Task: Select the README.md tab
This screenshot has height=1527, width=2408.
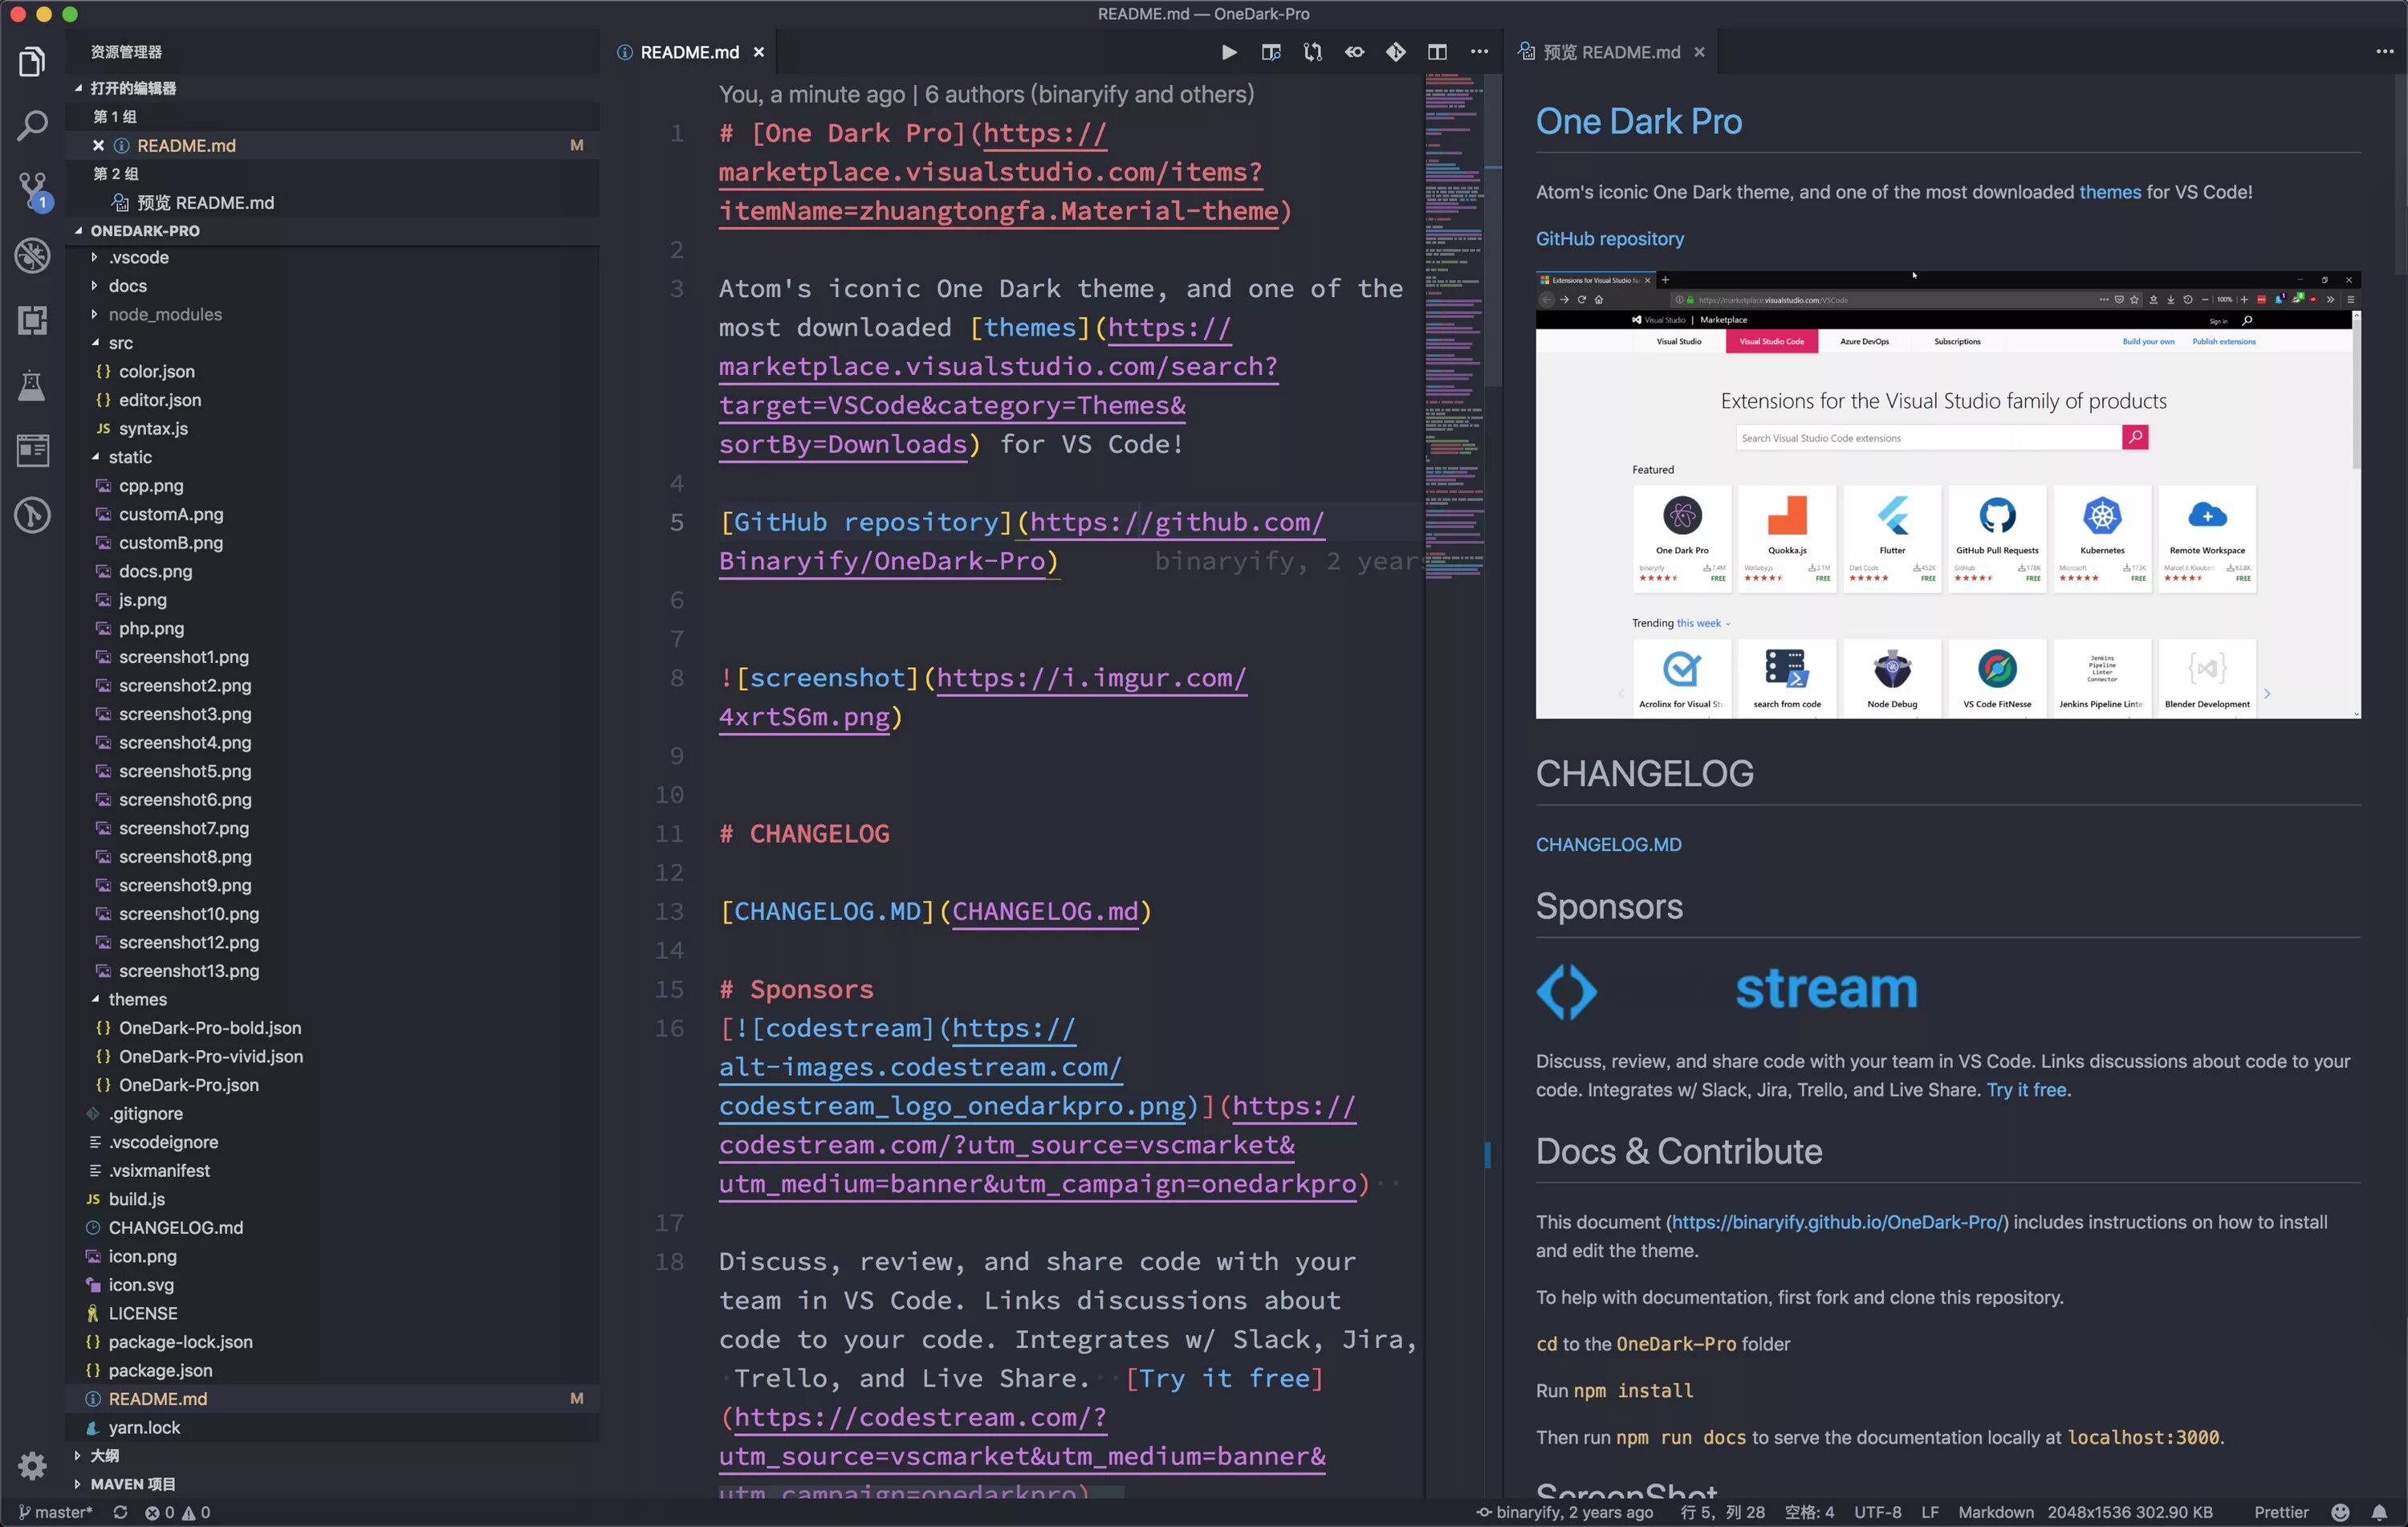Action: coord(688,51)
